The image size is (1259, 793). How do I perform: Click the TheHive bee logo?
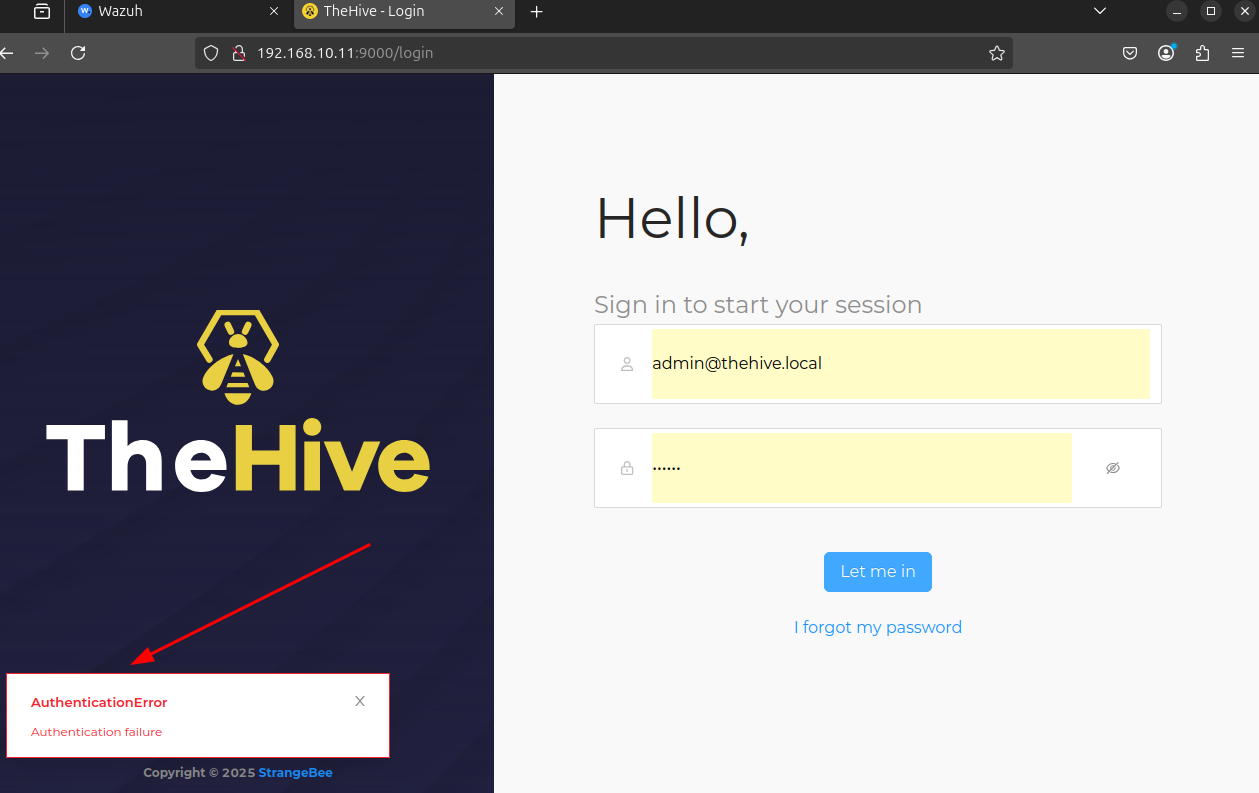pyautogui.click(x=237, y=357)
